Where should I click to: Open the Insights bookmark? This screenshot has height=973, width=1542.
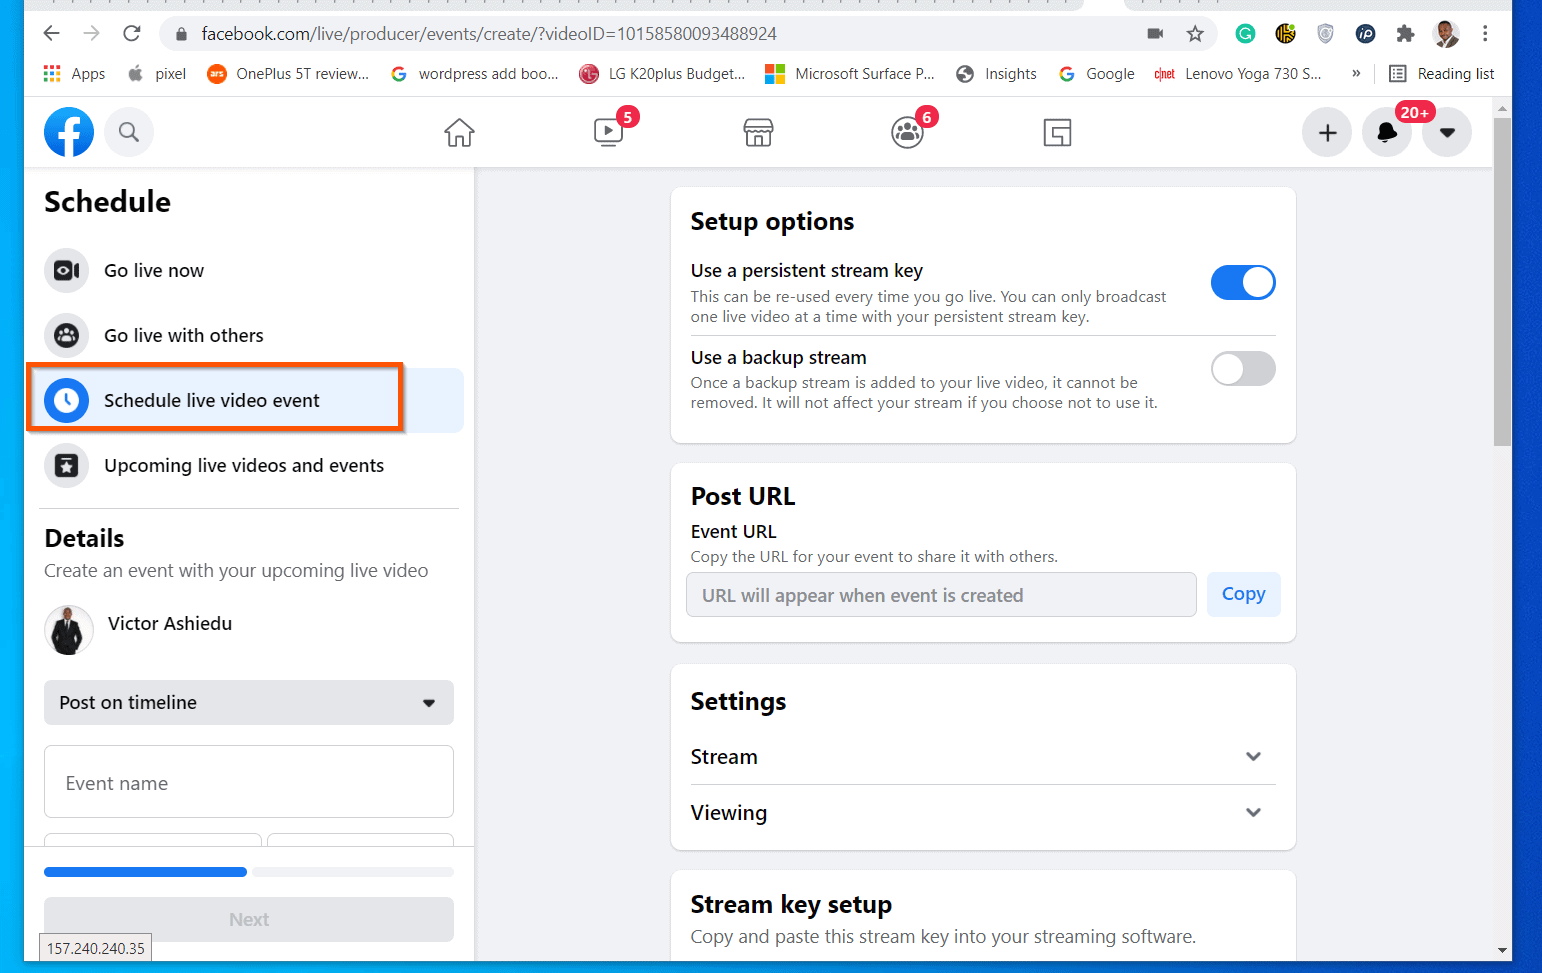click(996, 73)
